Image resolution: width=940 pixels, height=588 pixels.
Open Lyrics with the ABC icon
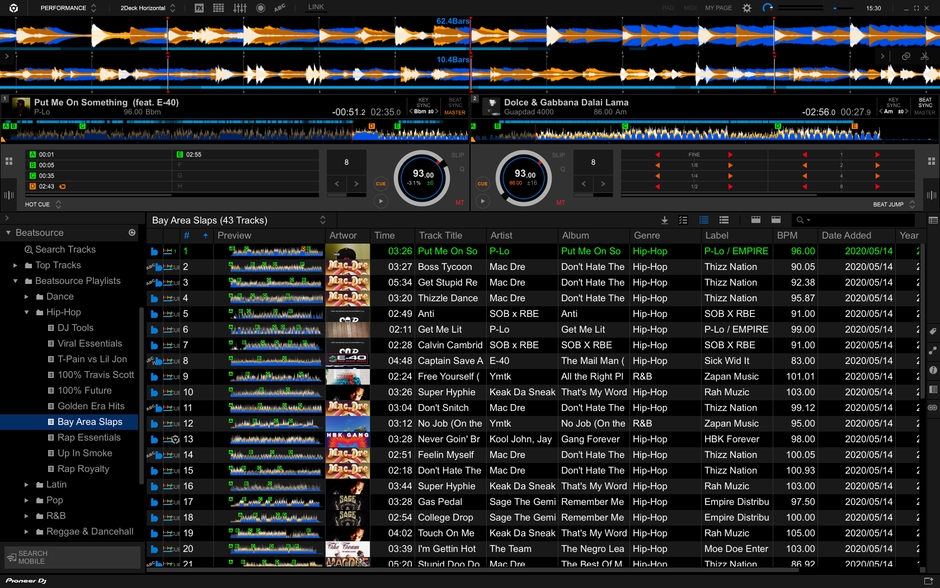(x=280, y=7)
